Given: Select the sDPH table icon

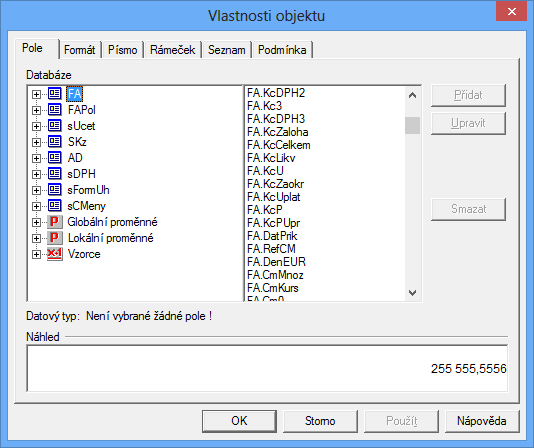Looking at the screenshot, I should click(54, 173).
